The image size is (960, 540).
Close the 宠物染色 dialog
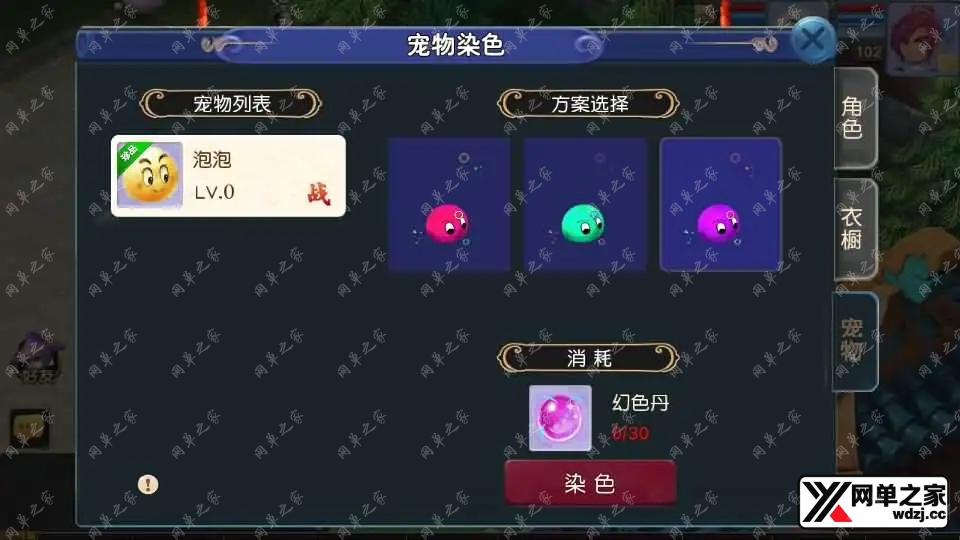[813, 40]
